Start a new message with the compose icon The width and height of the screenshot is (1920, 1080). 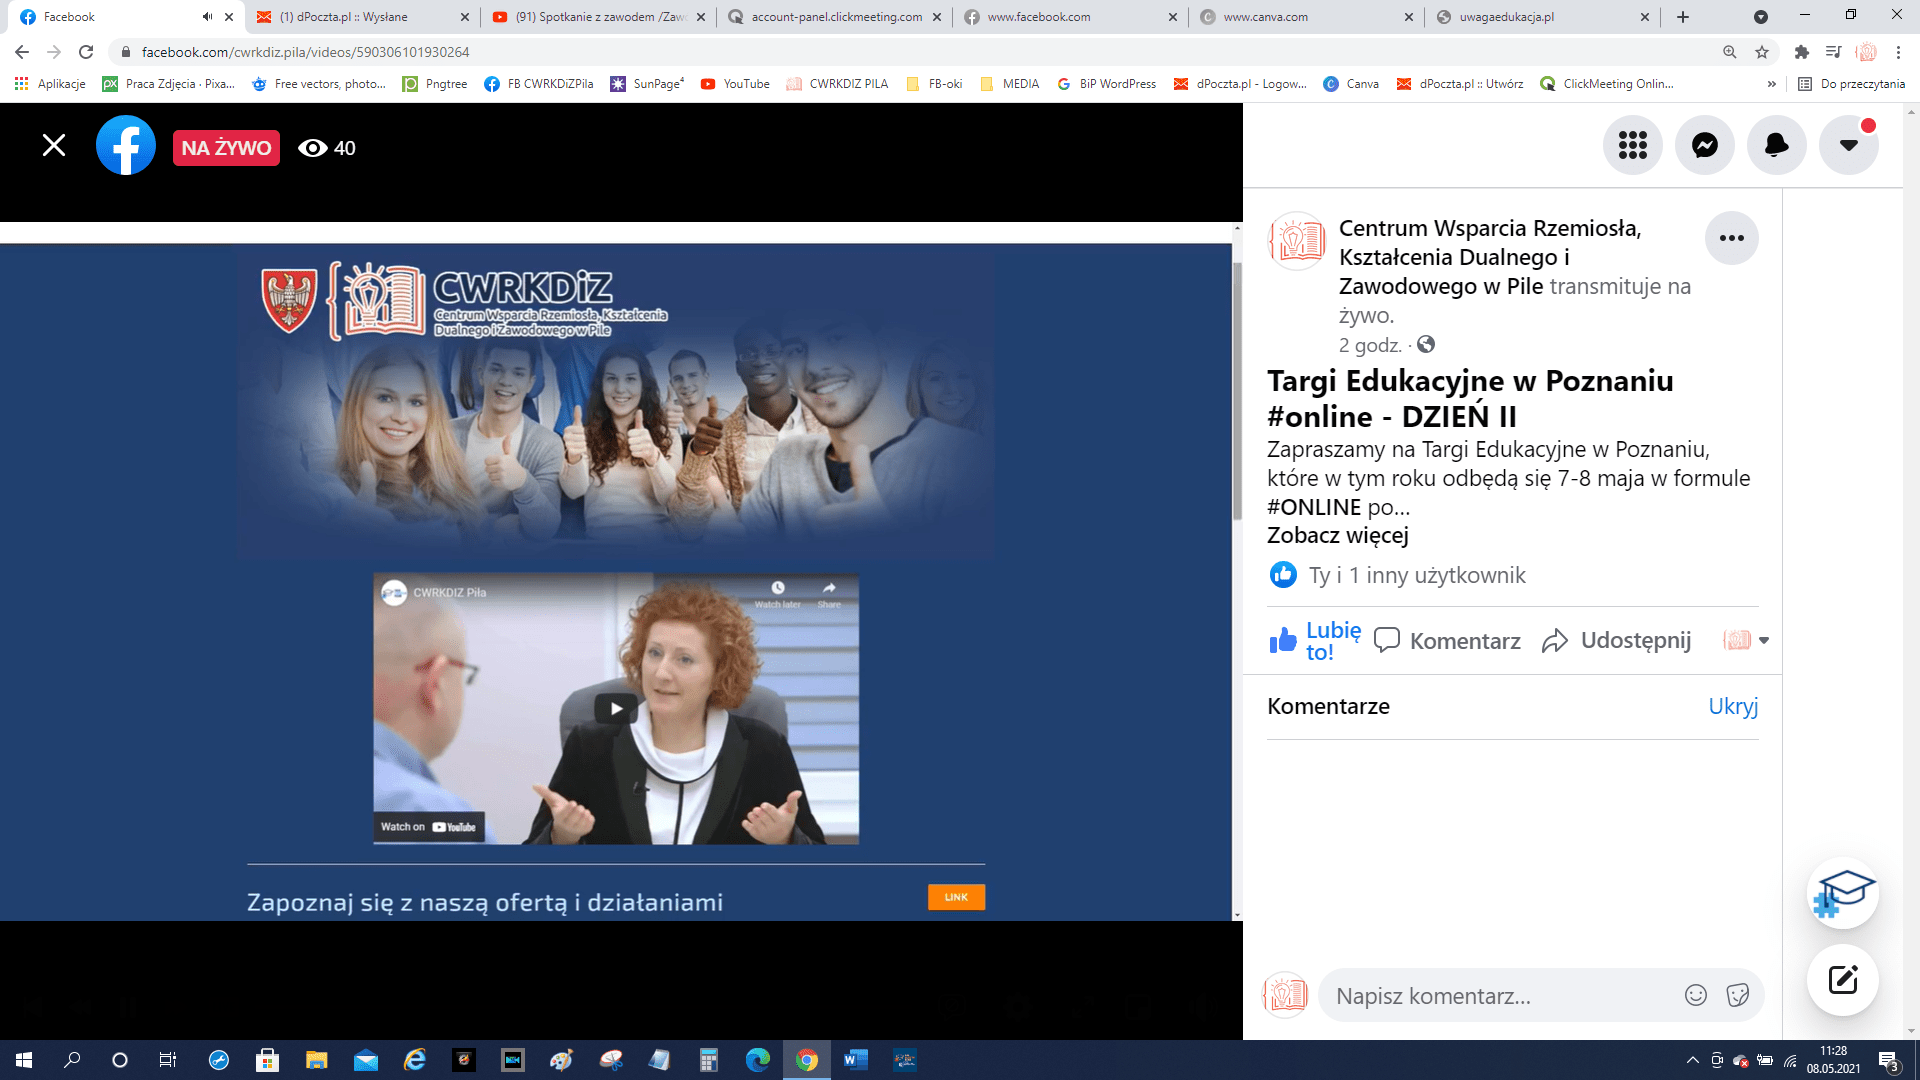click(1842, 980)
